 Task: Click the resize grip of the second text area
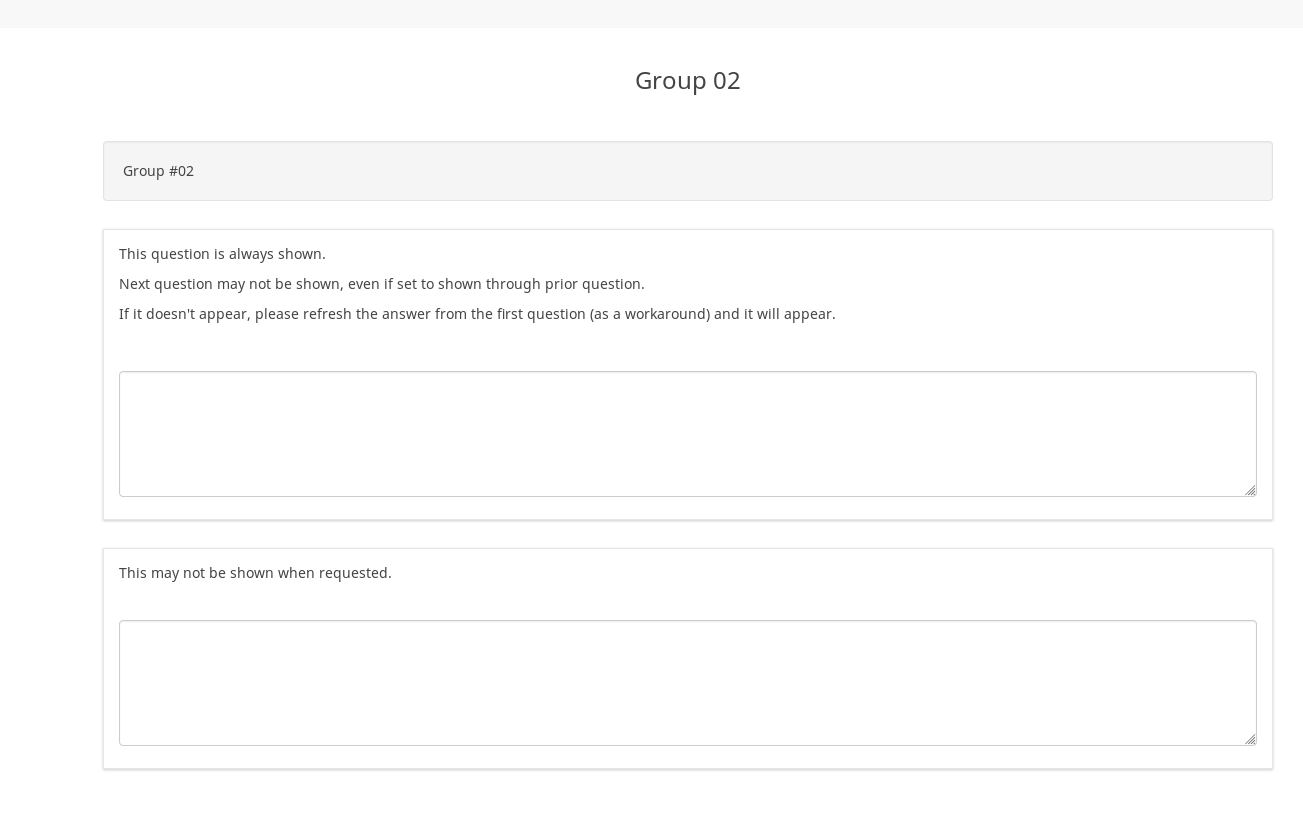[1250, 739]
